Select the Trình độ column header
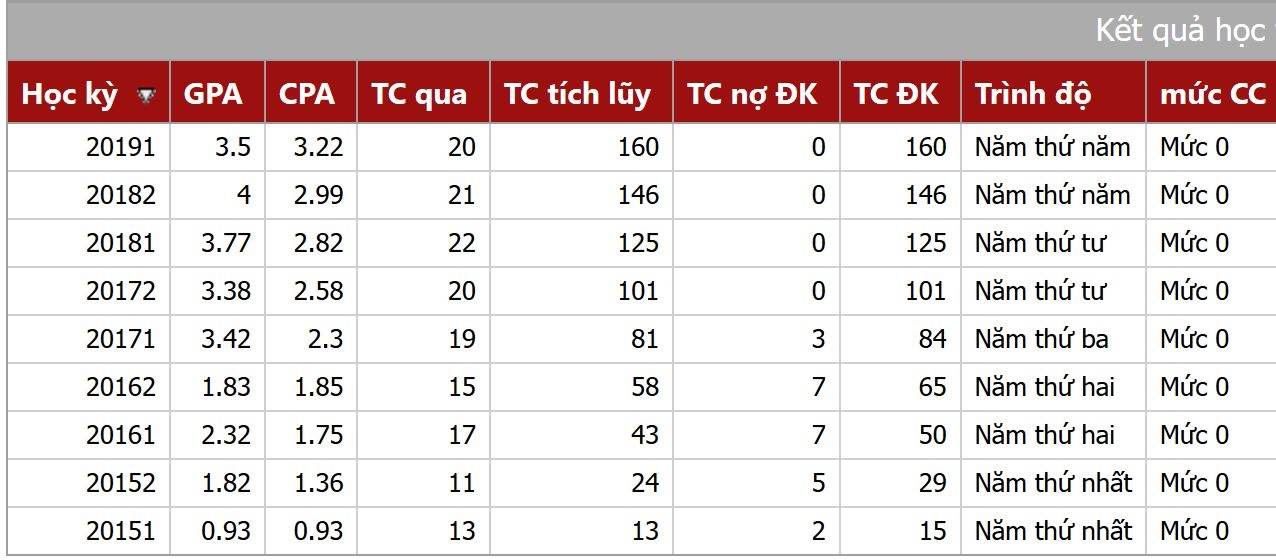 [x=1033, y=94]
